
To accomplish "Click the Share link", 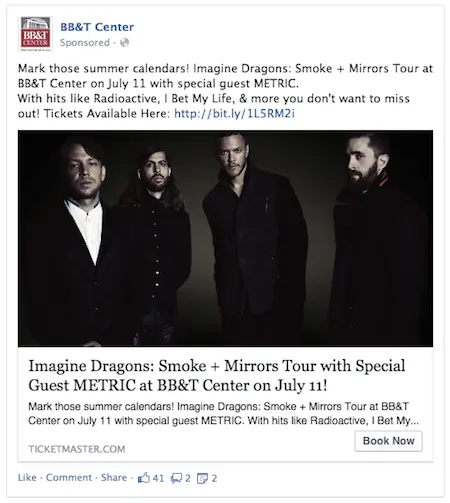I will [114, 477].
